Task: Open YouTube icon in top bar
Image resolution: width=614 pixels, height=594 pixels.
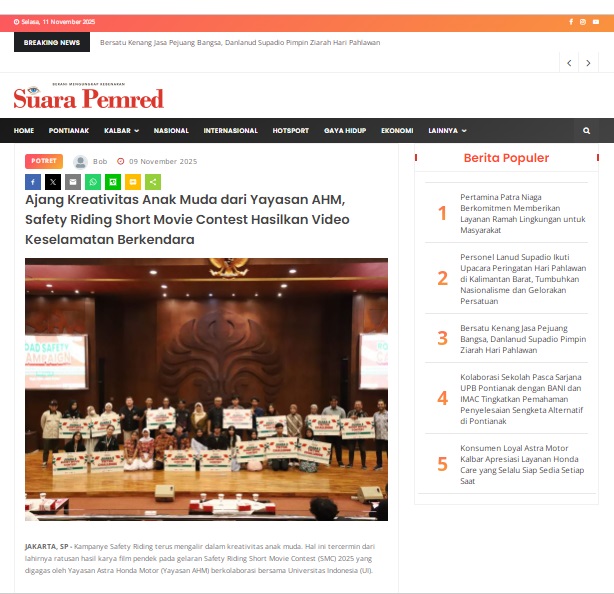Action: 597,21
